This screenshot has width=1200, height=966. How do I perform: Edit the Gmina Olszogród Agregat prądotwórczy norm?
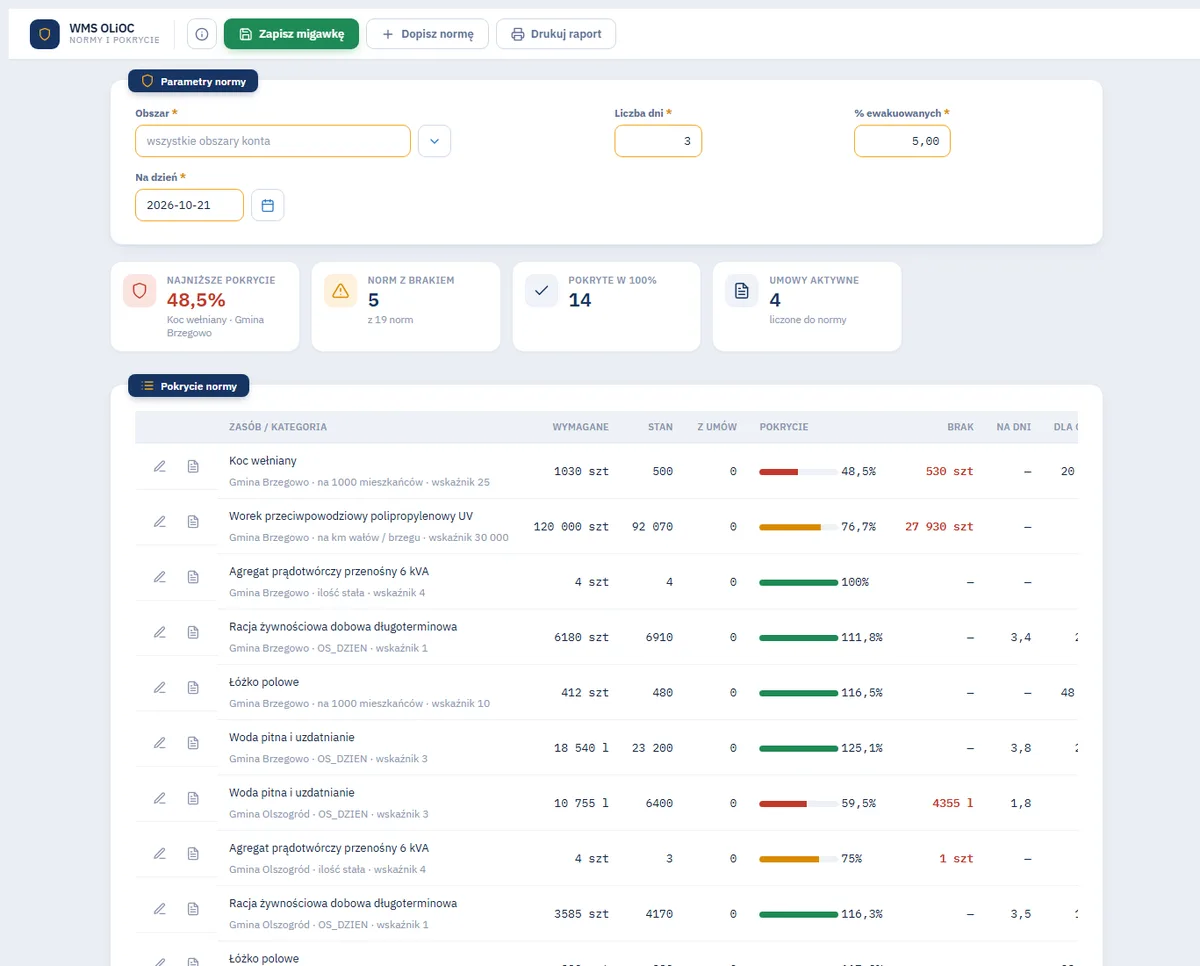pyautogui.click(x=159, y=853)
